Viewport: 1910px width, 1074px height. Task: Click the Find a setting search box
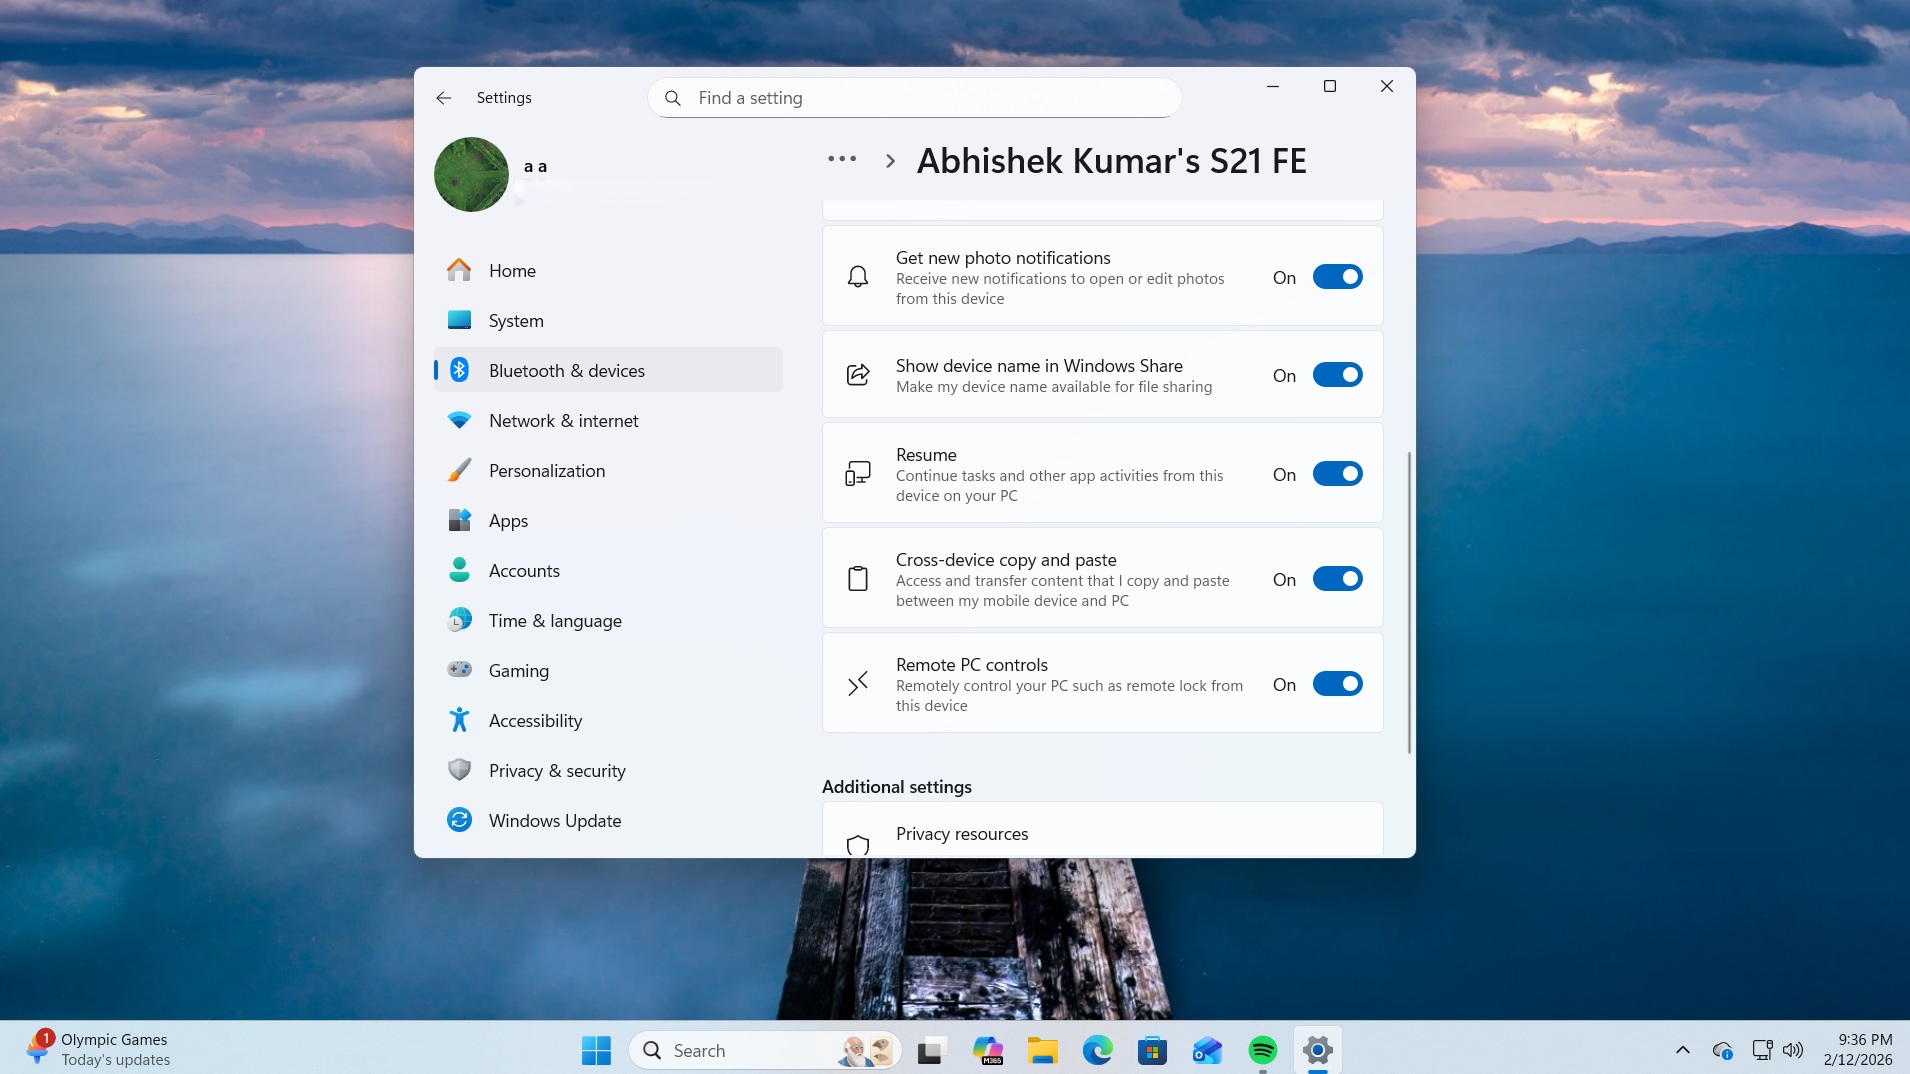click(x=913, y=97)
